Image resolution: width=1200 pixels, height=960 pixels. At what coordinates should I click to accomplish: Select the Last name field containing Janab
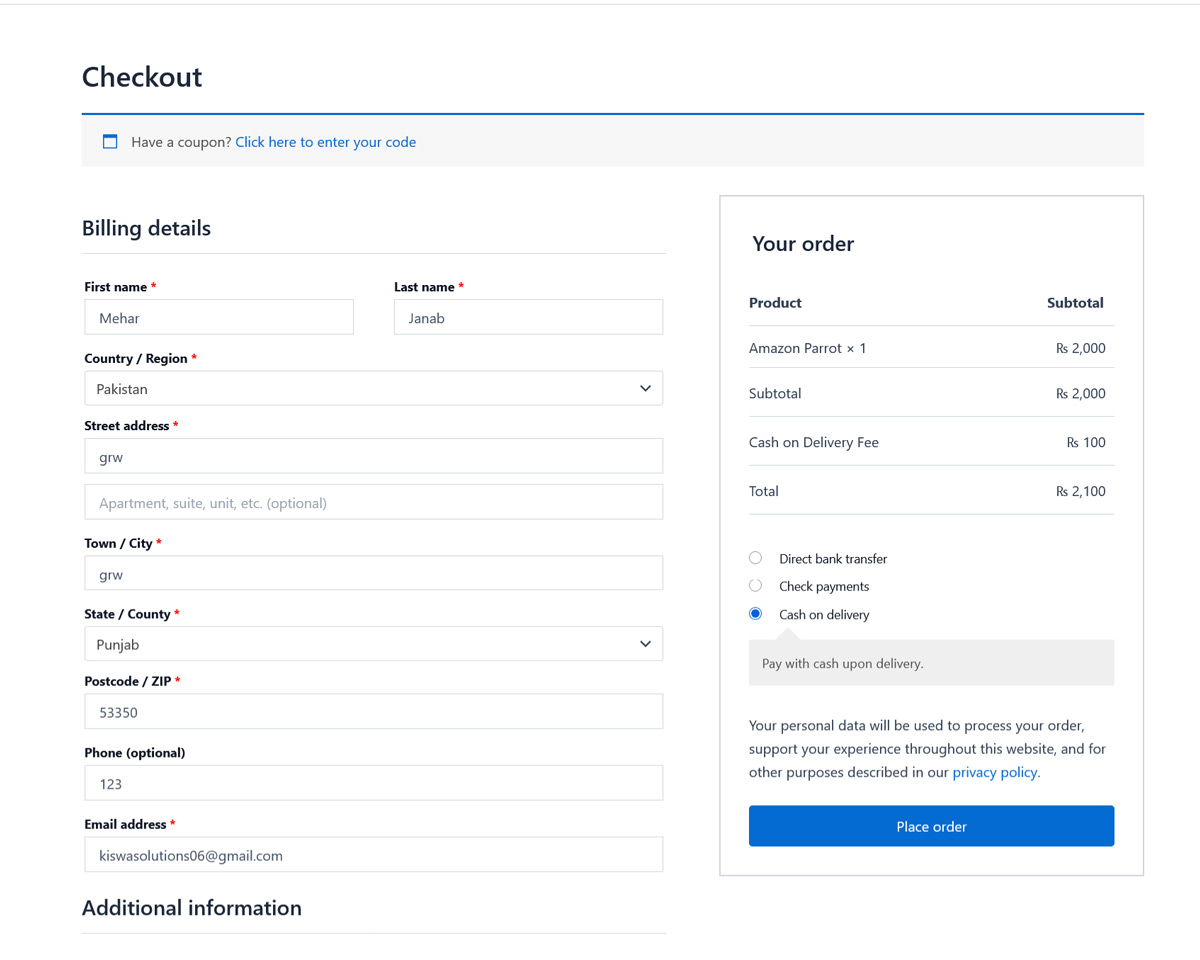click(x=528, y=316)
